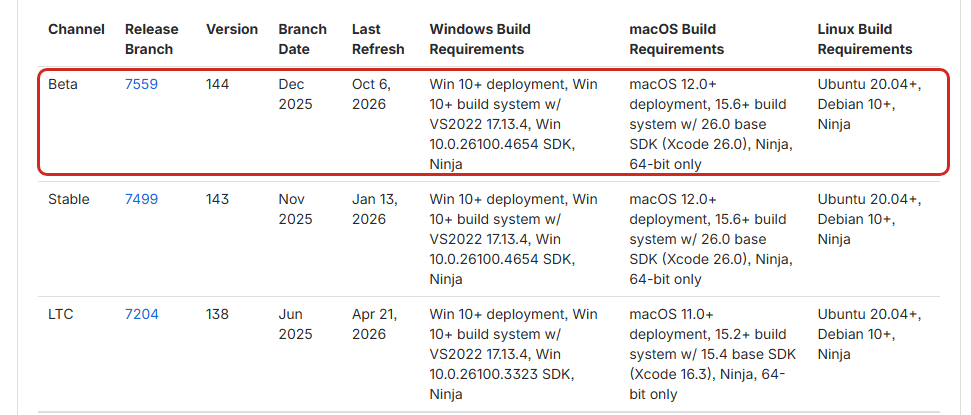Image resolution: width=971 pixels, height=415 pixels.
Task: Click the macOS Build Requirements header
Action: (677, 39)
